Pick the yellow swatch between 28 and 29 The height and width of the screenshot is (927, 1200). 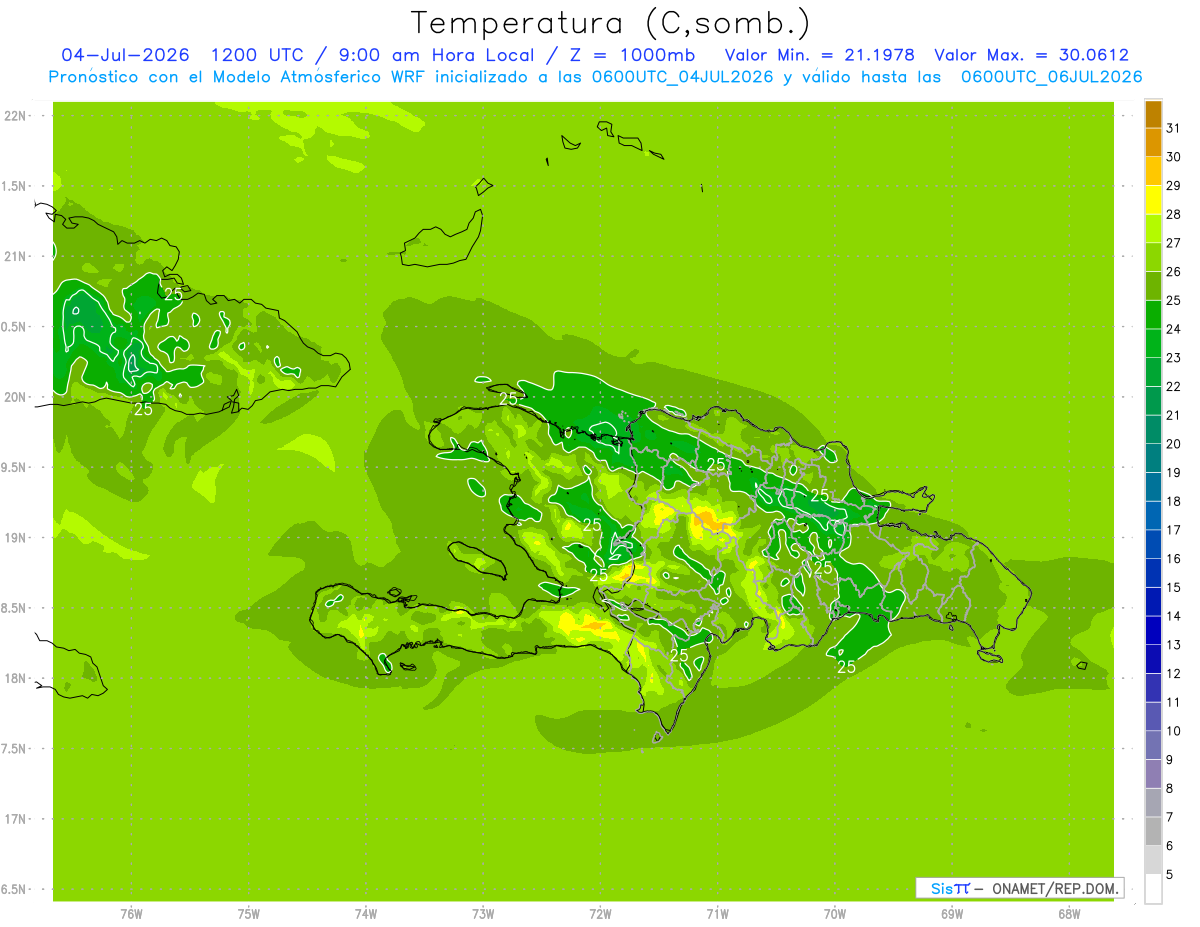coord(1153,201)
